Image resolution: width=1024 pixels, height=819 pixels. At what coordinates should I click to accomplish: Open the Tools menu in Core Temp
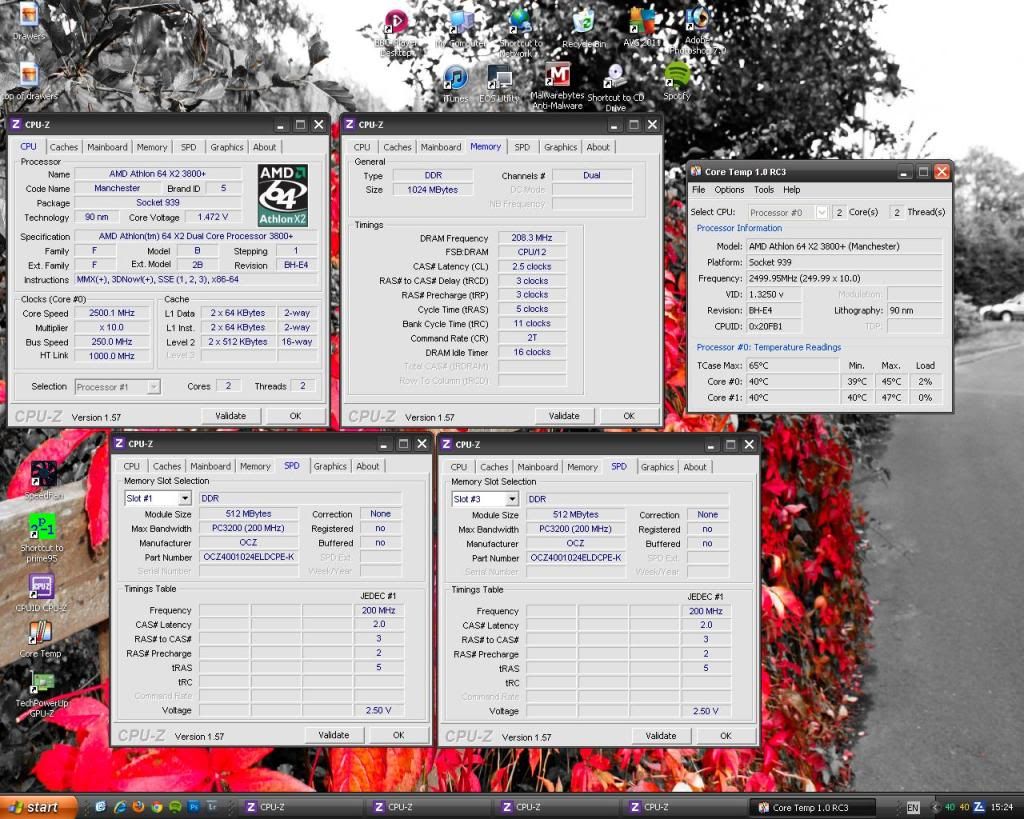click(764, 189)
